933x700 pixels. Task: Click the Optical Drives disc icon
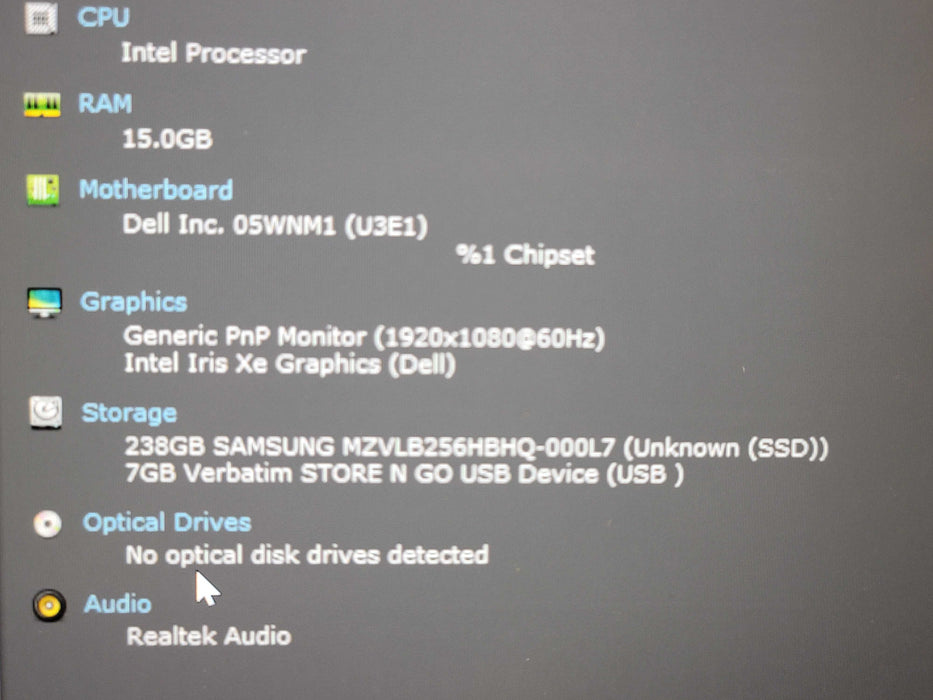(48, 524)
